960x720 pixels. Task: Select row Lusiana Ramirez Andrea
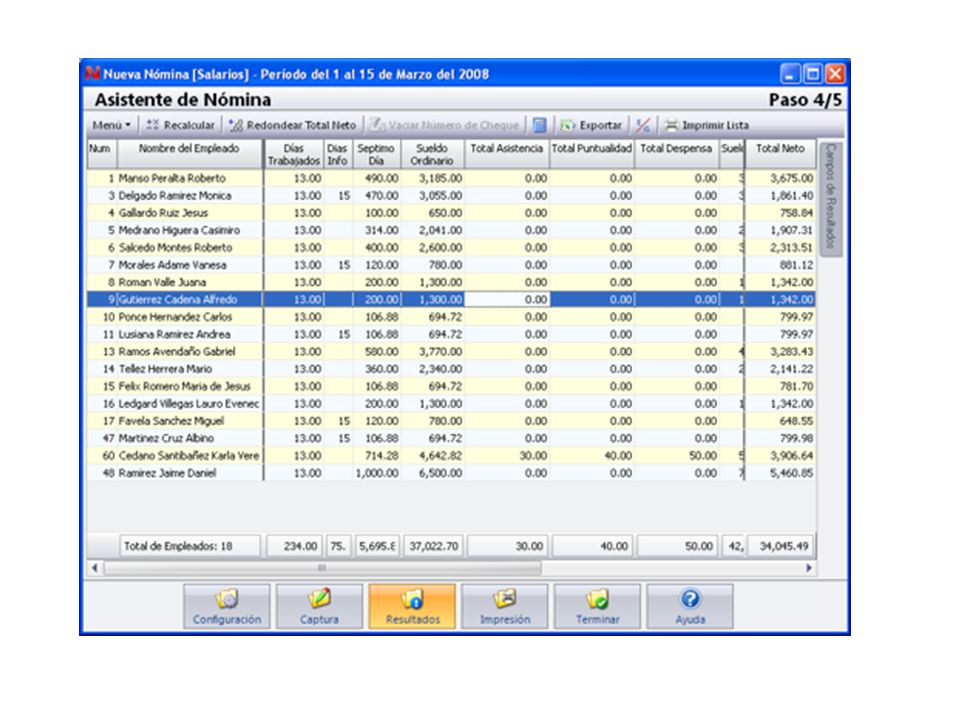tap(451, 334)
